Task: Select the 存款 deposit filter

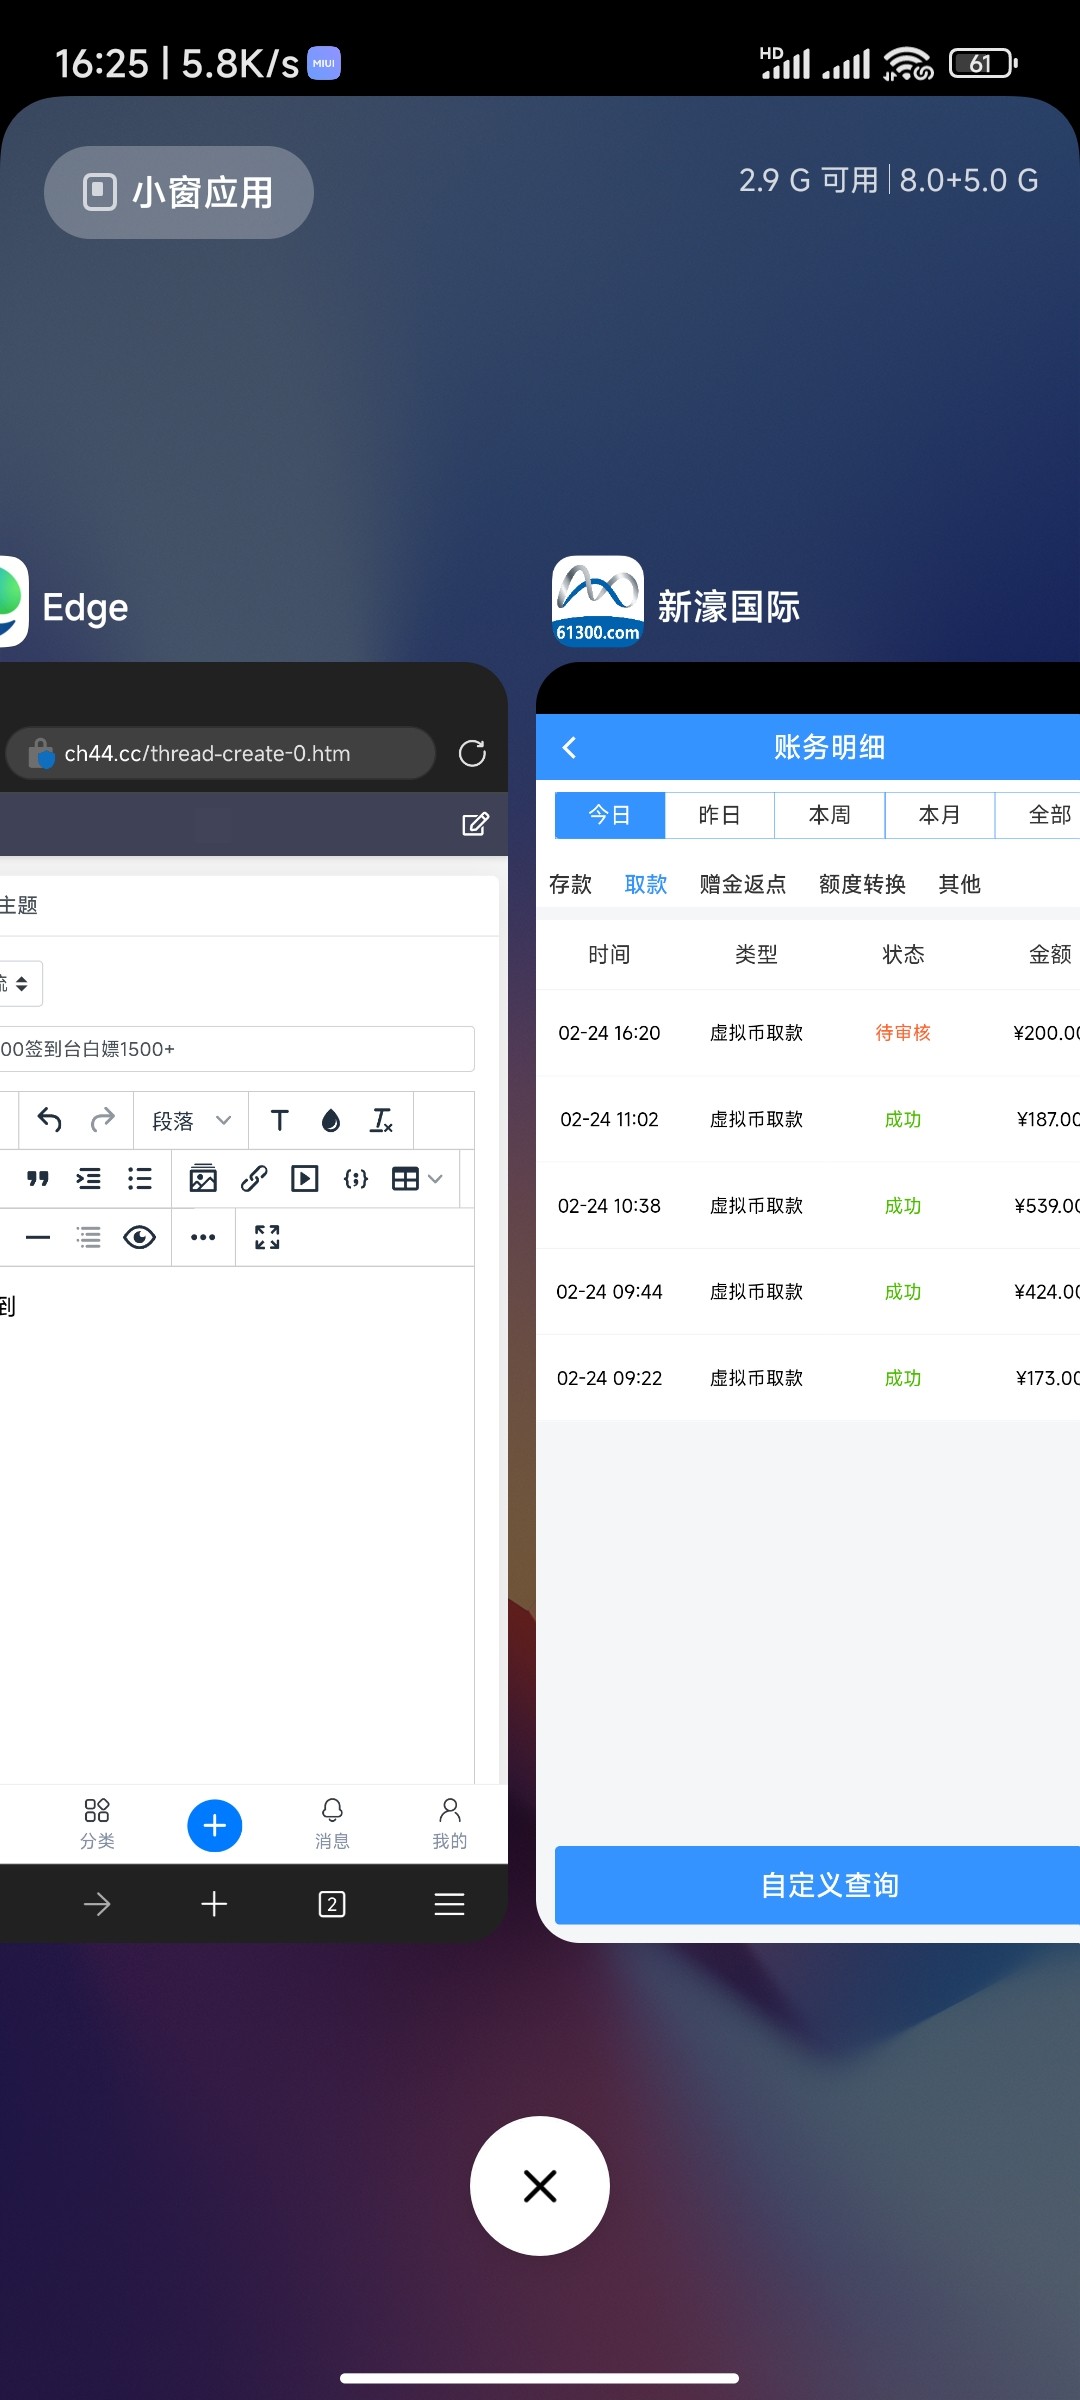Action: click(570, 884)
